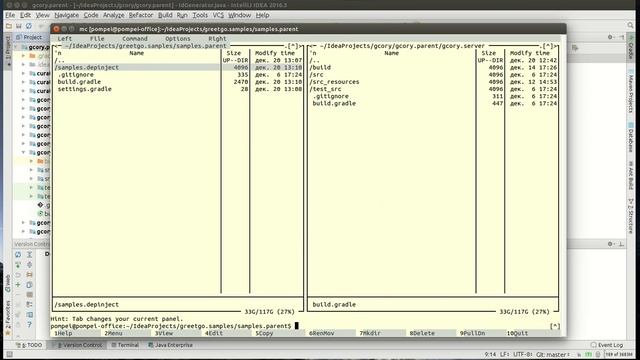
Task: Open the Command menu in Midnight Commander
Action: coord(135,38)
